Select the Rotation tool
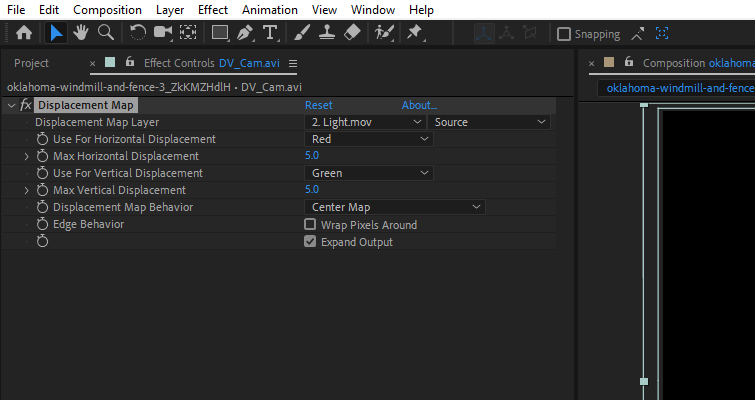The width and height of the screenshot is (755, 400). point(138,33)
